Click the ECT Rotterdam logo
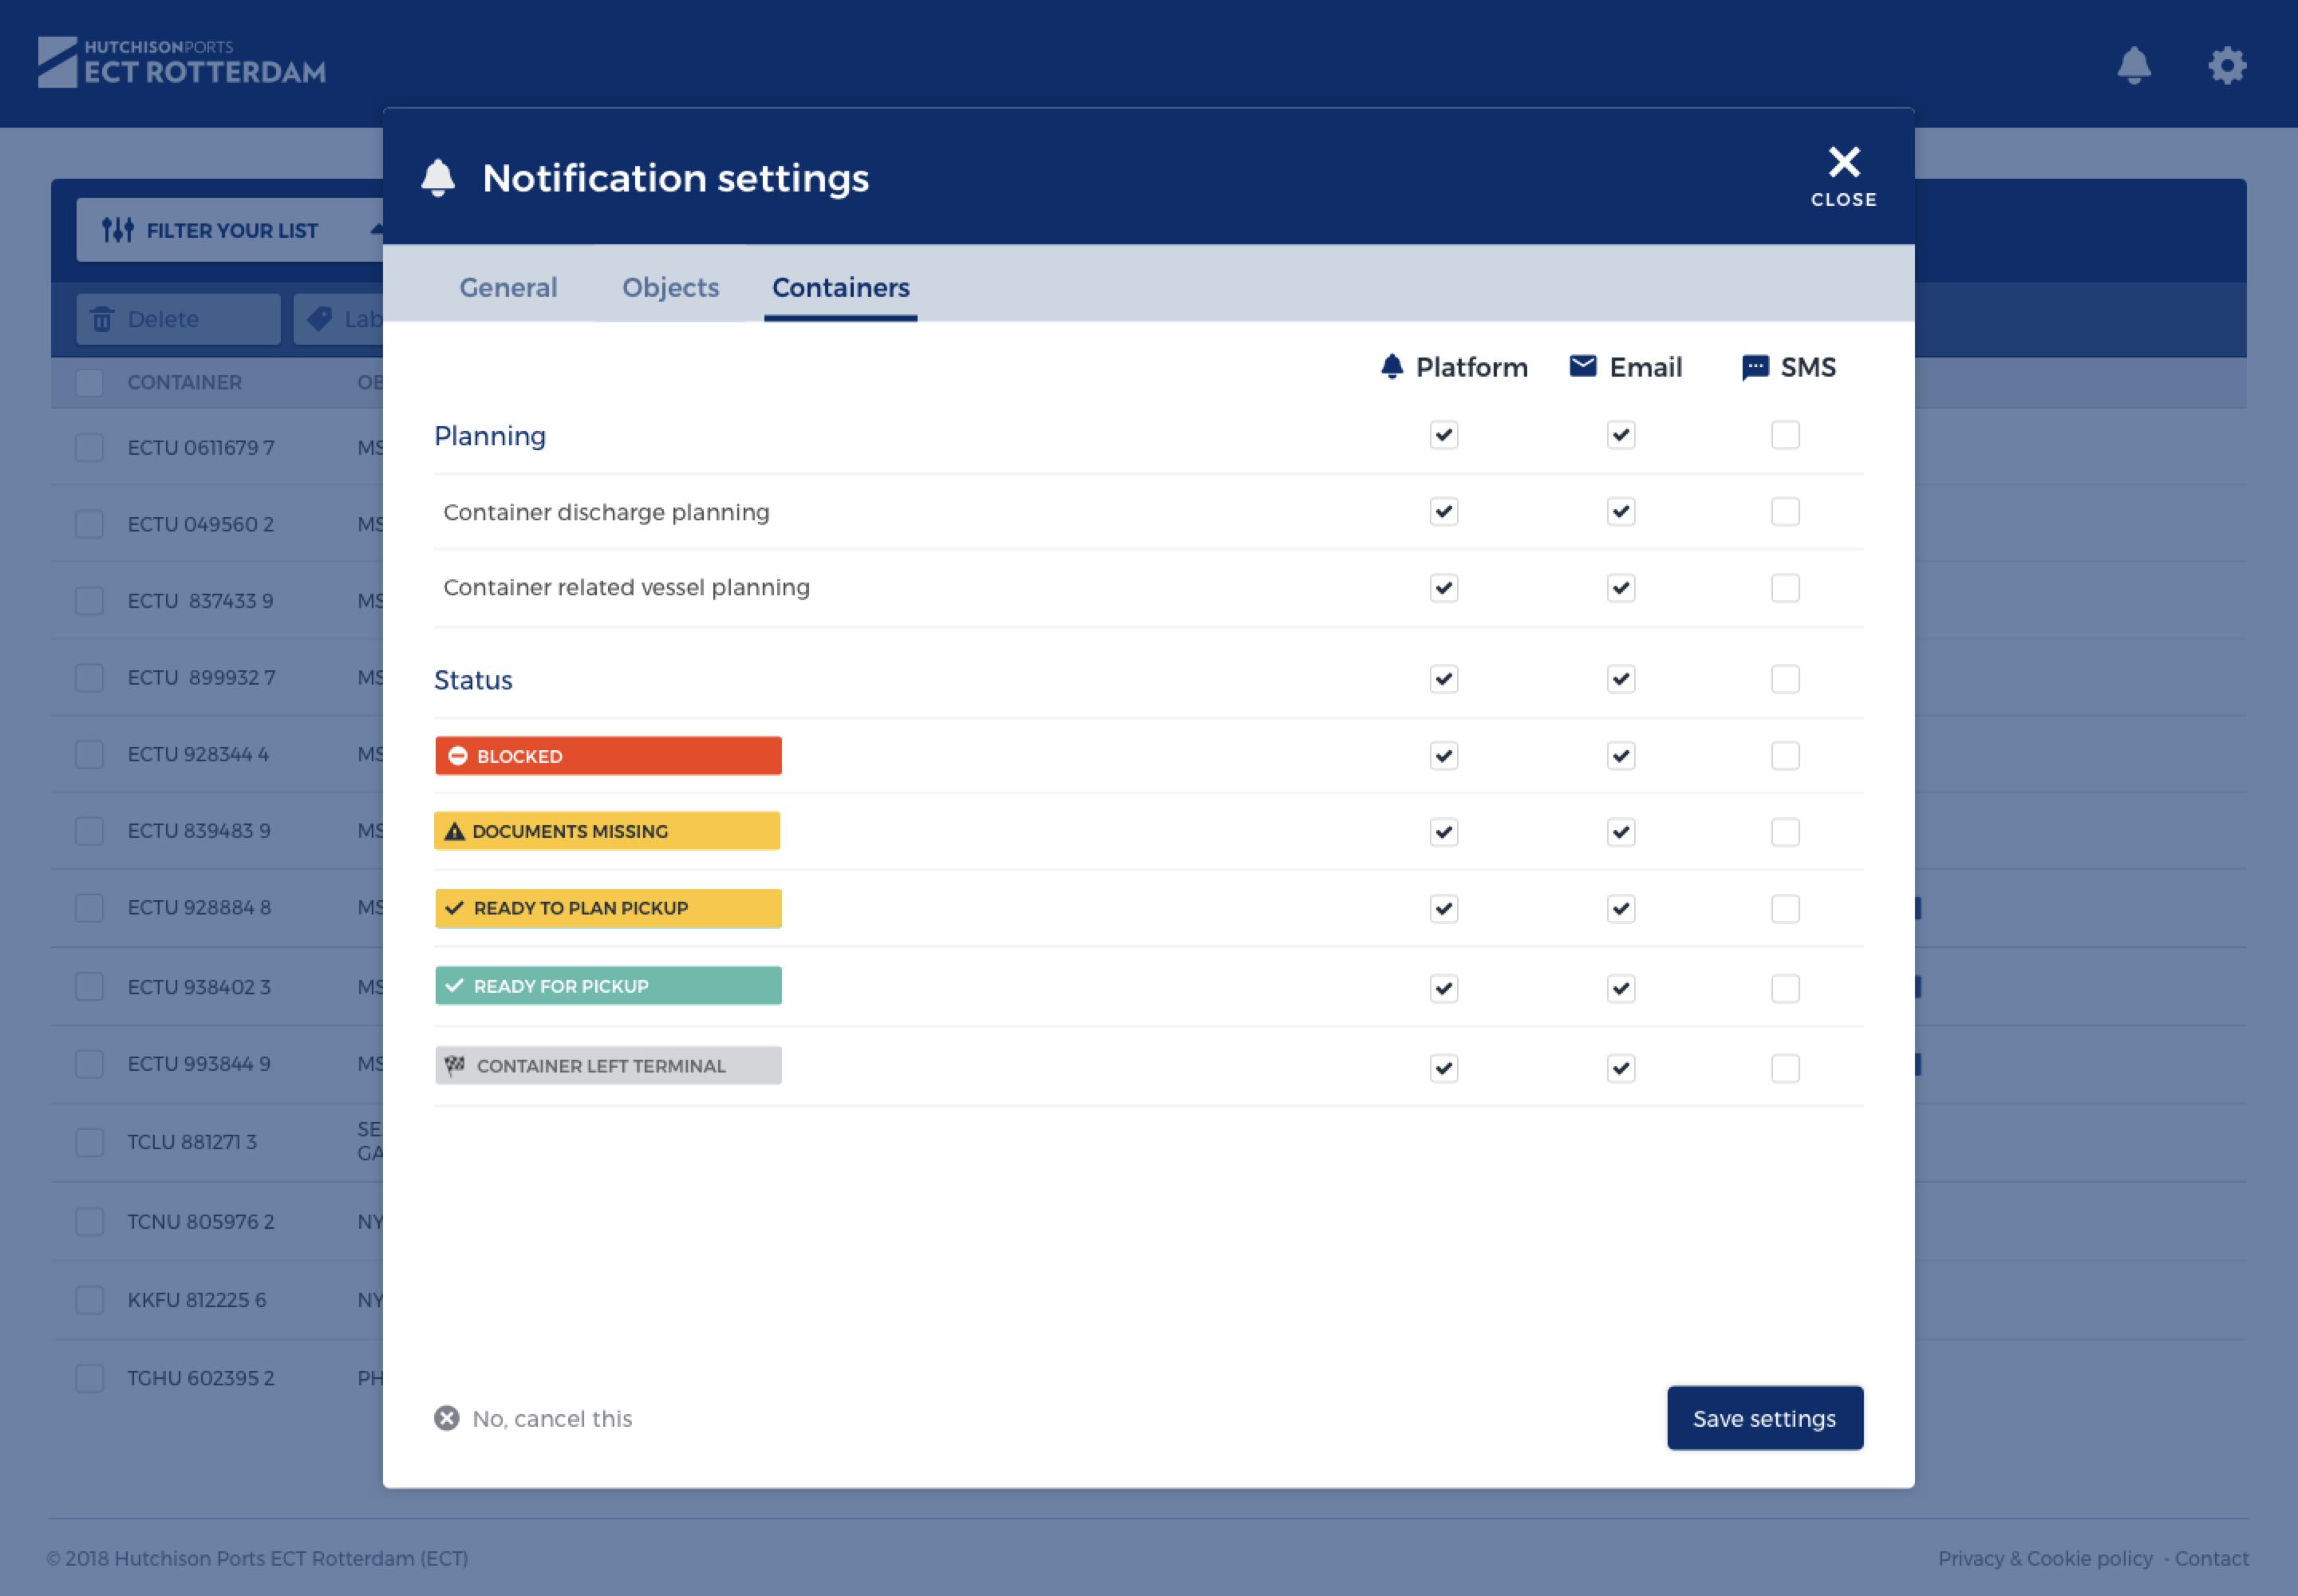Image resolution: width=2298 pixels, height=1596 pixels. coord(182,62)
